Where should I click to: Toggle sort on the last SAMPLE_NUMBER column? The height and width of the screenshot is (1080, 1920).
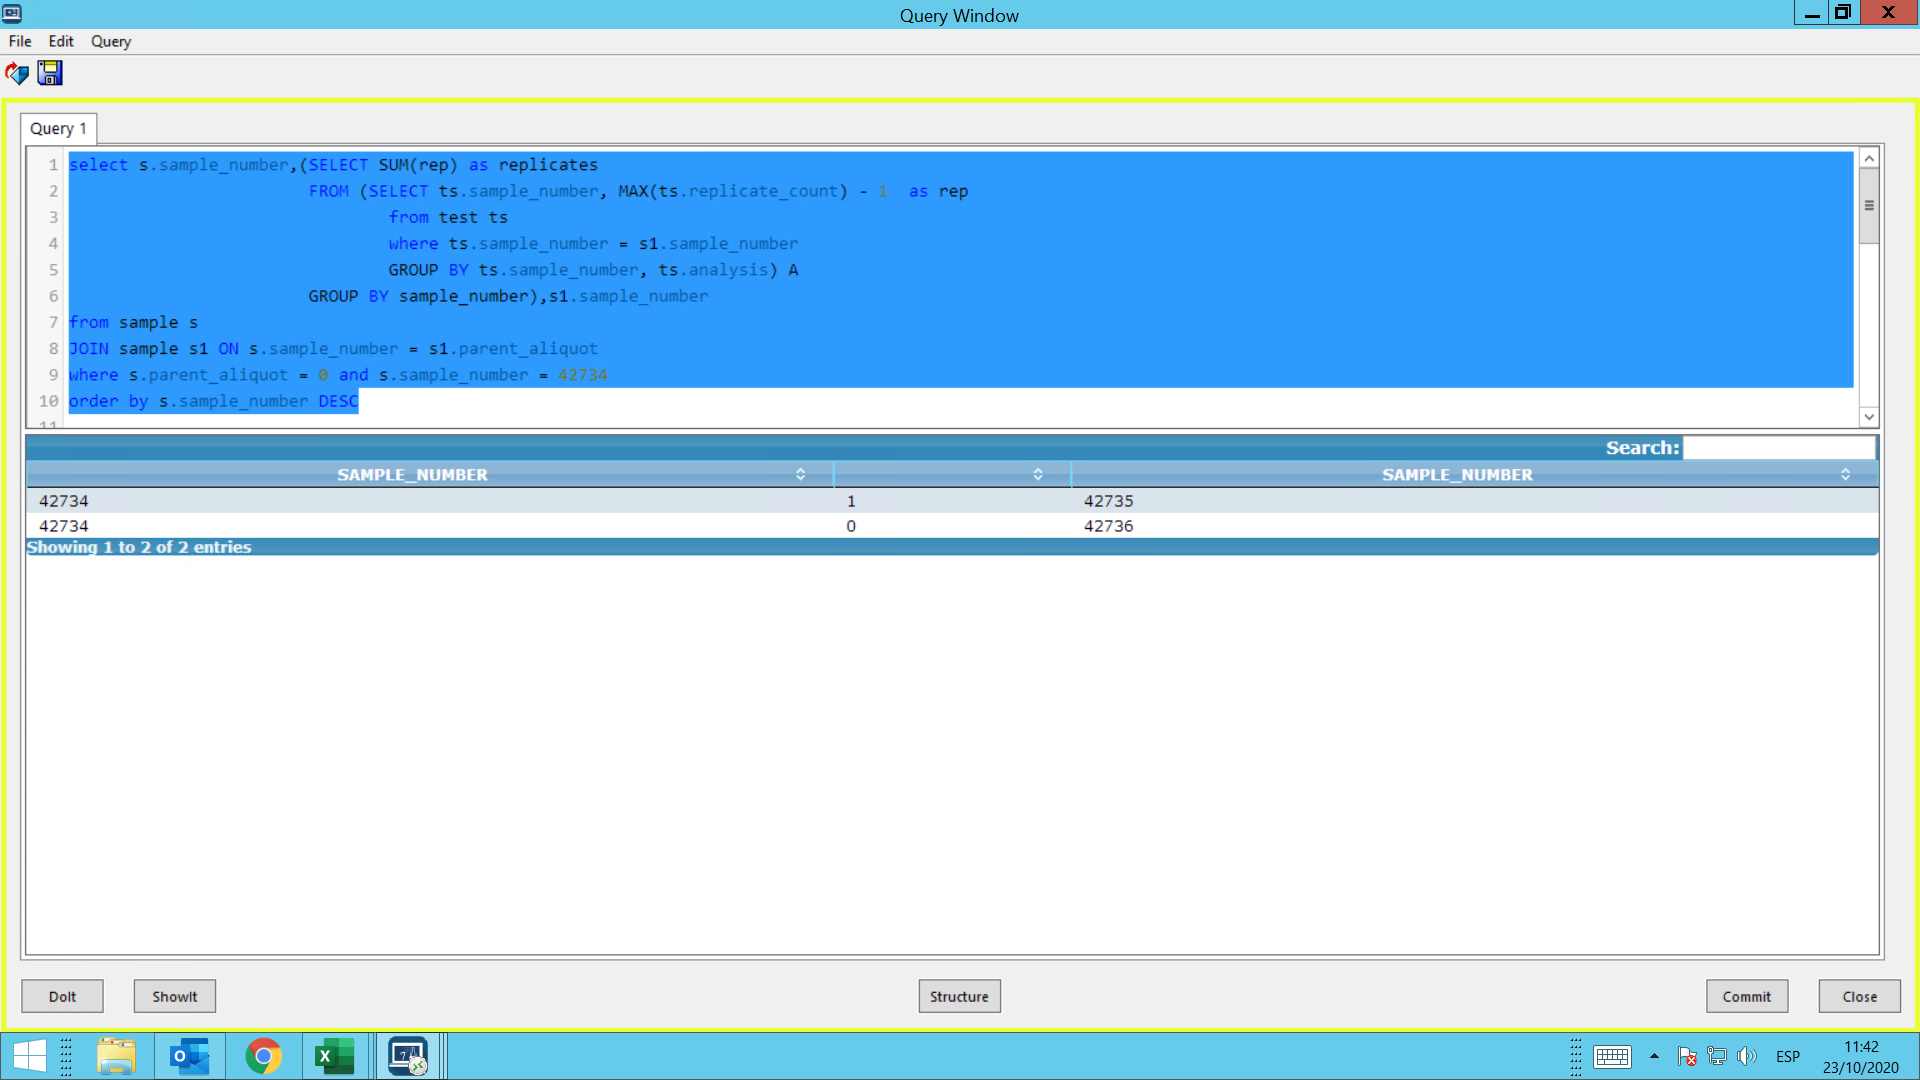click(1845, 474)
